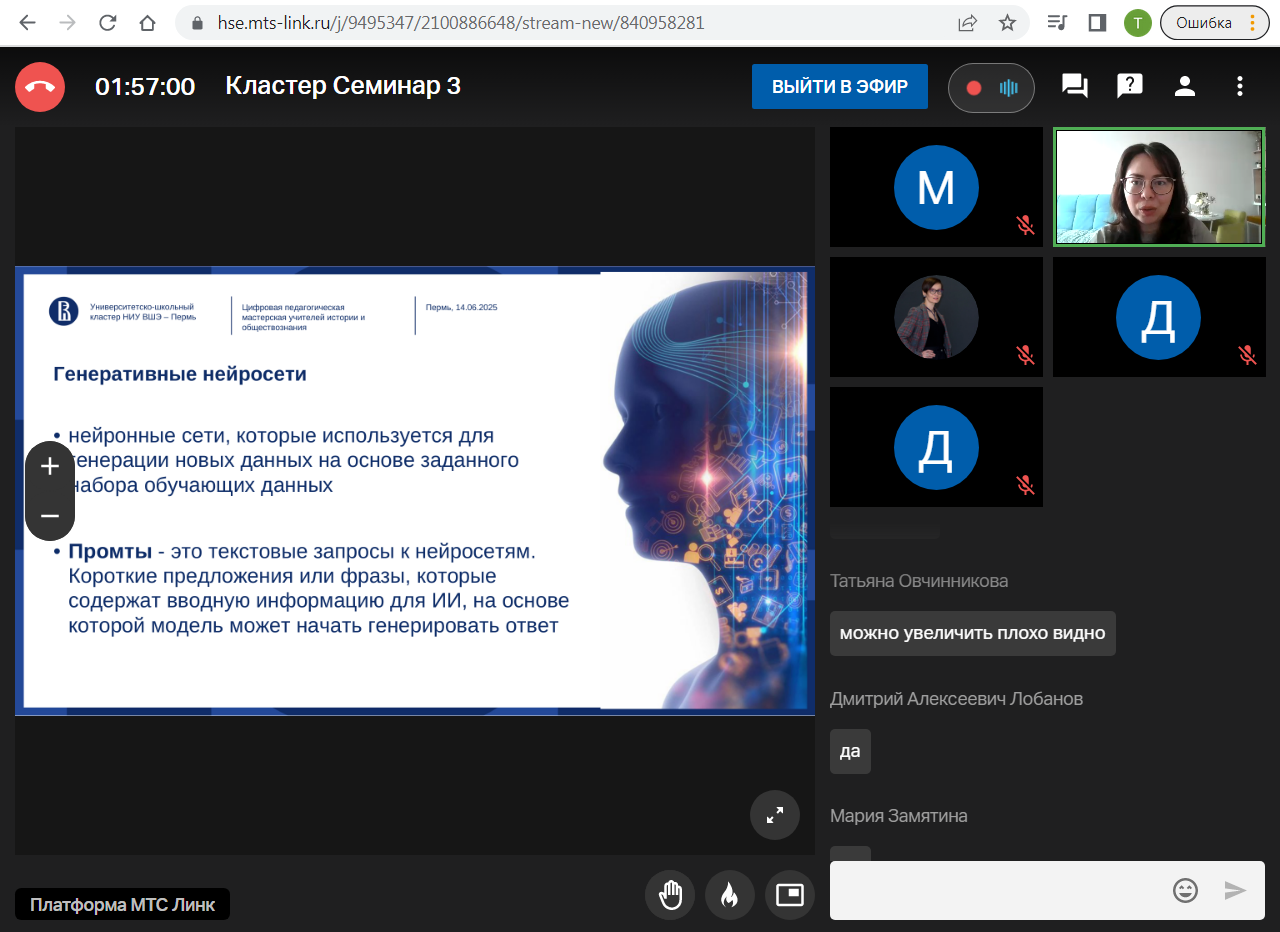Image resolution: width=1280 pixels, height=932 pixels.
Task: Bookmark this page with star icon
Action: (1007, 23)
